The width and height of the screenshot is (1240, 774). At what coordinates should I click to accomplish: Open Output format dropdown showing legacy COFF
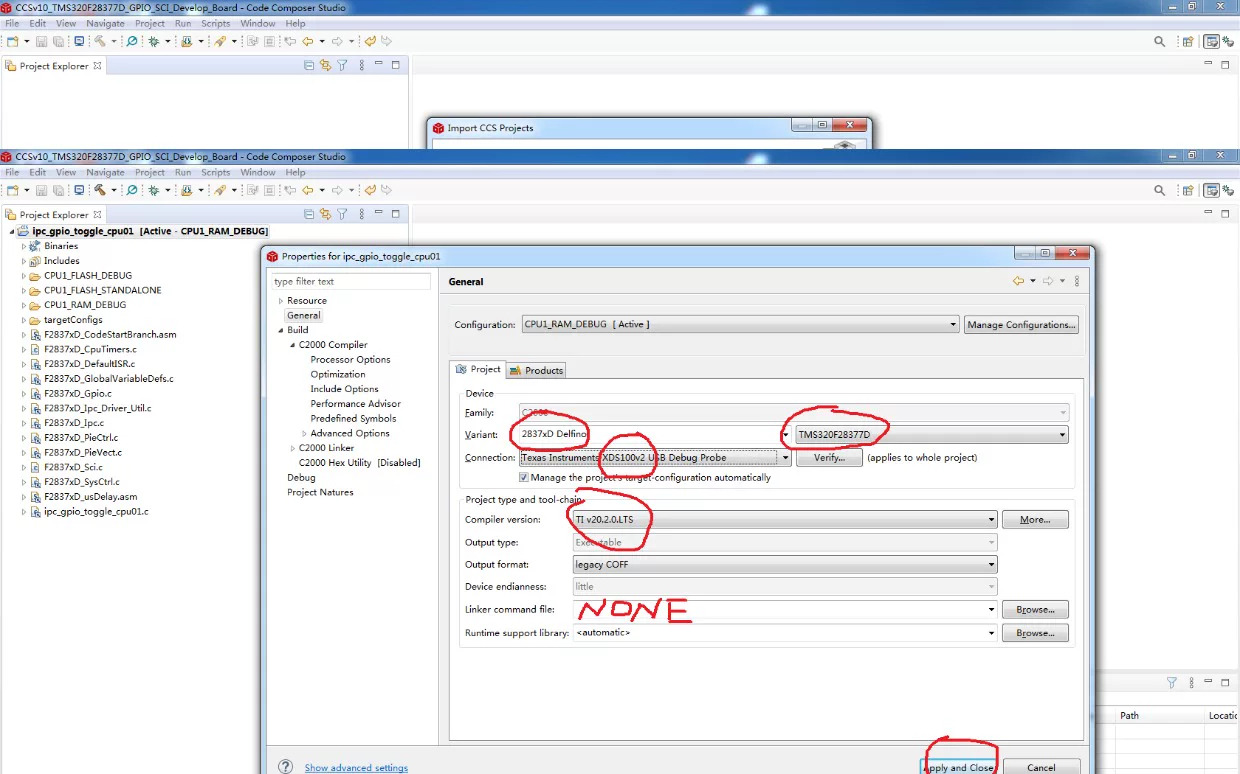[x=785, y=565]
